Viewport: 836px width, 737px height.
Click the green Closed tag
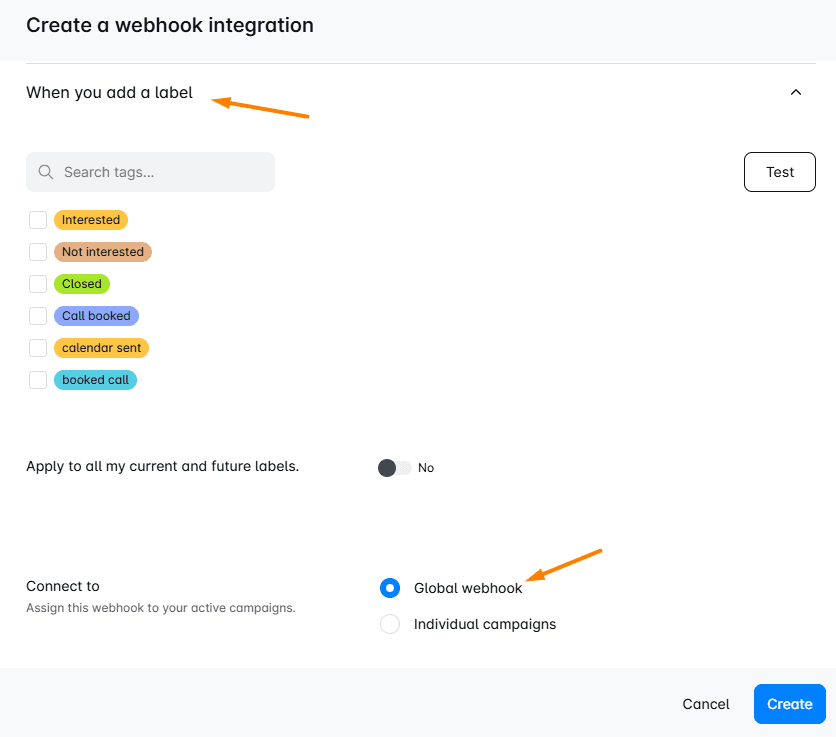point(82,284)
